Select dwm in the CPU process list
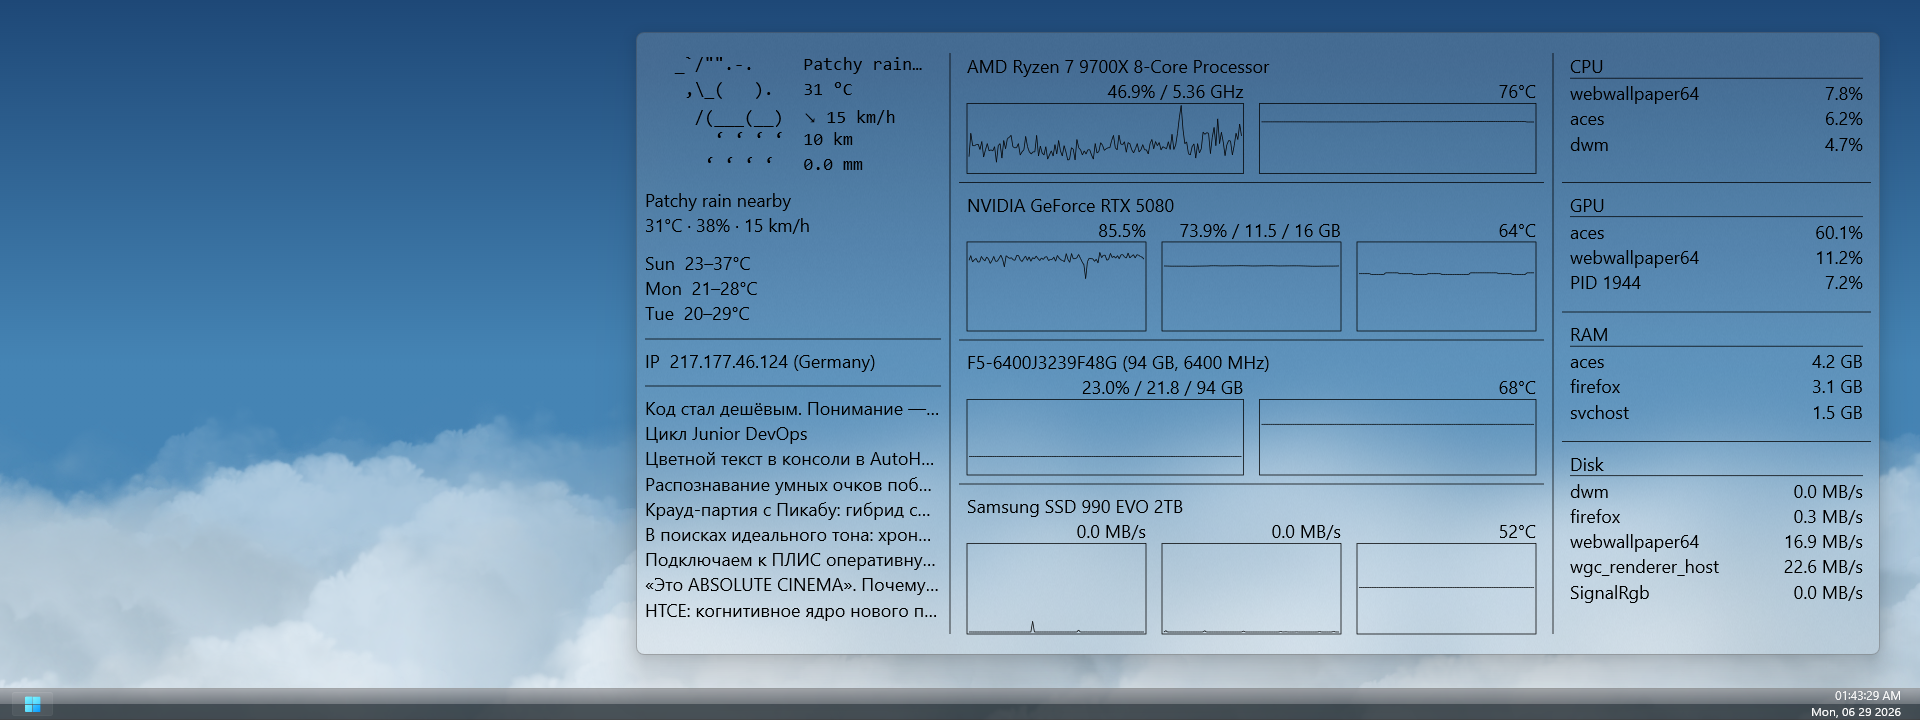Viewport: 1920px width, 720px height. click(x=1716, y=145)
